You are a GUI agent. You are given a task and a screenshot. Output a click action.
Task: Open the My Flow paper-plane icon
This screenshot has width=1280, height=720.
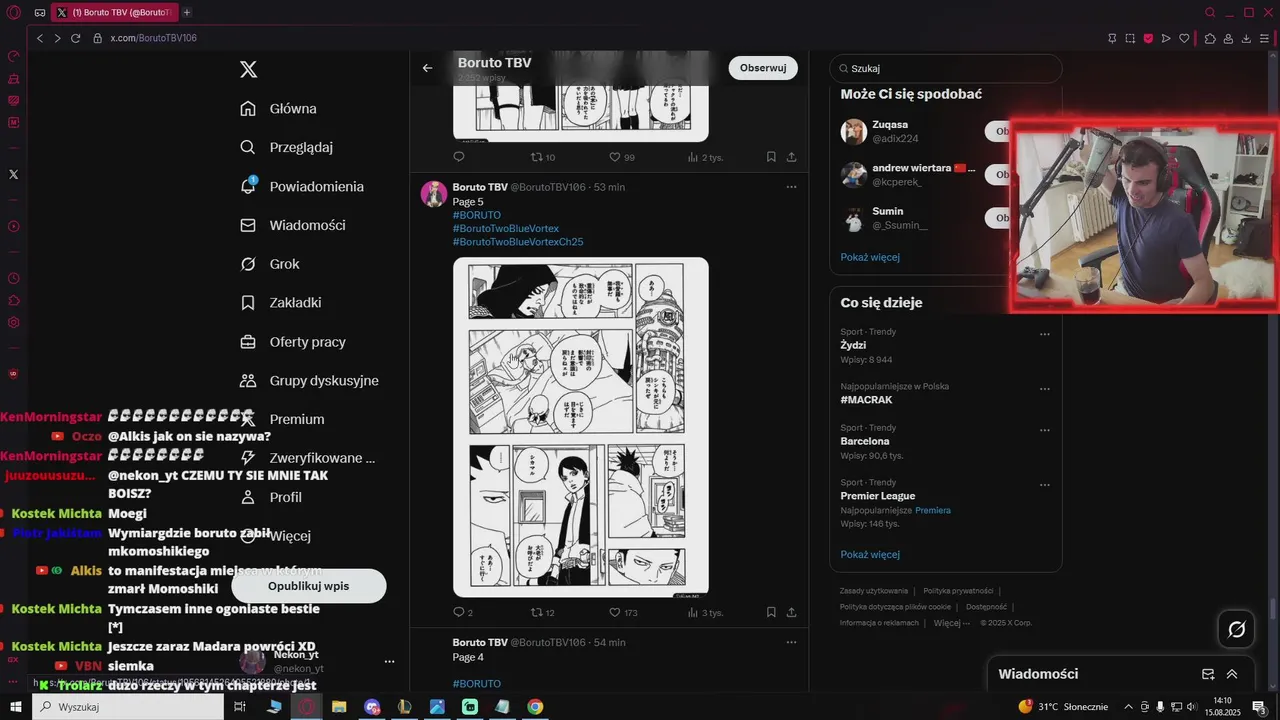pyautogui.click(x=1166, y=38)
